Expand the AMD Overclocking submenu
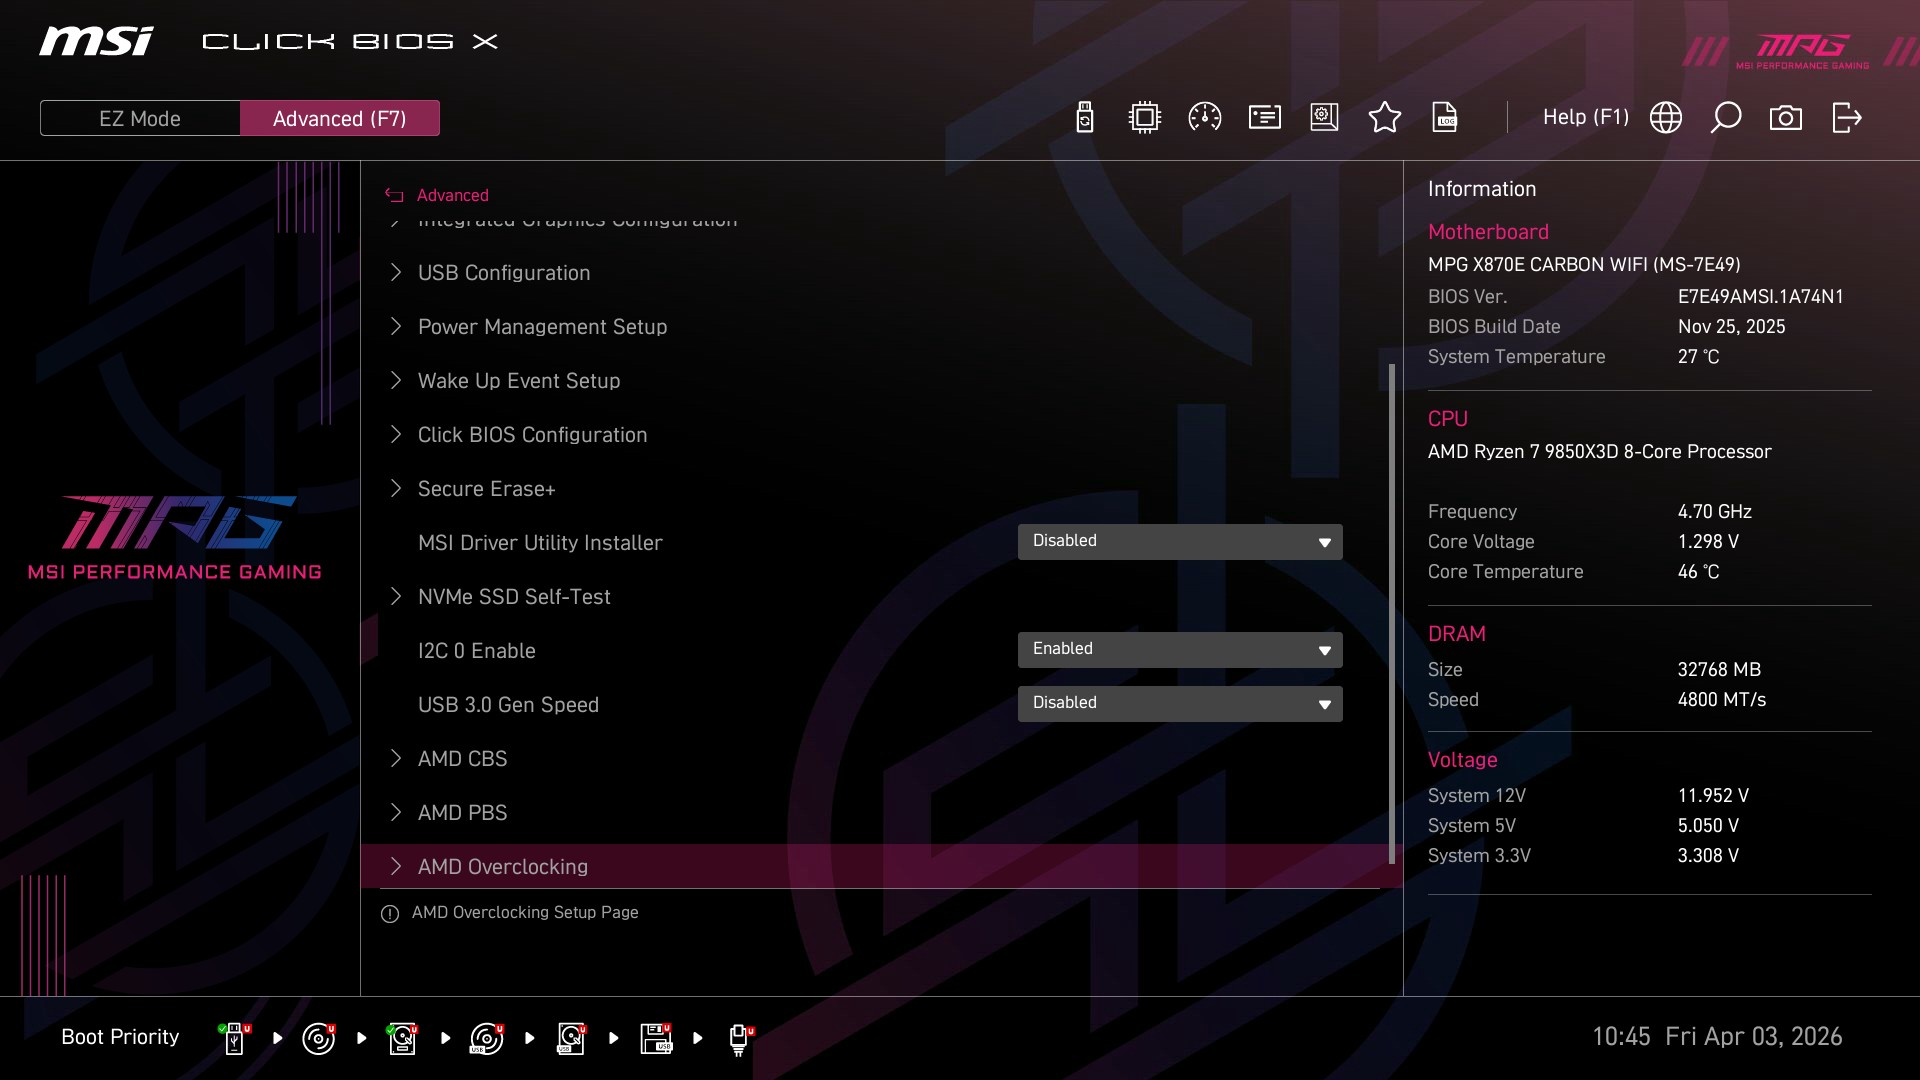Screen dimensions: 1920x1080 click(x=502, y=867)
